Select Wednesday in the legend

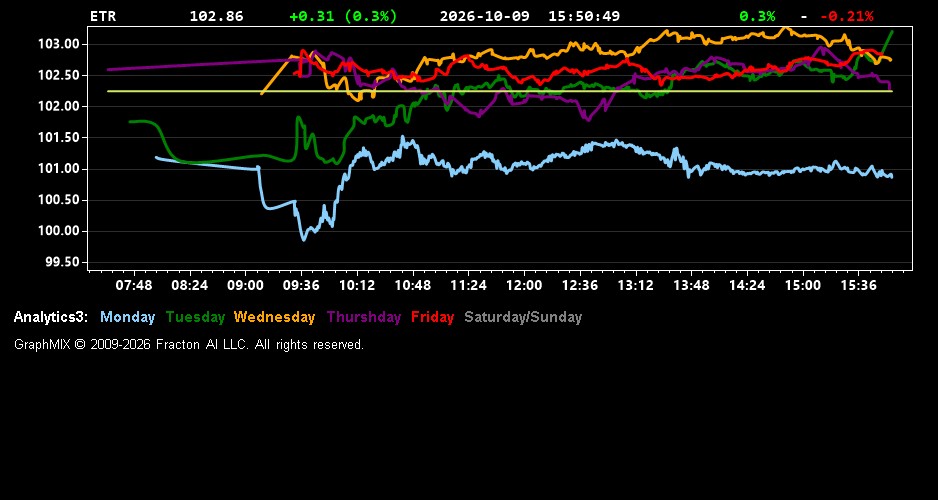point(274,317)
